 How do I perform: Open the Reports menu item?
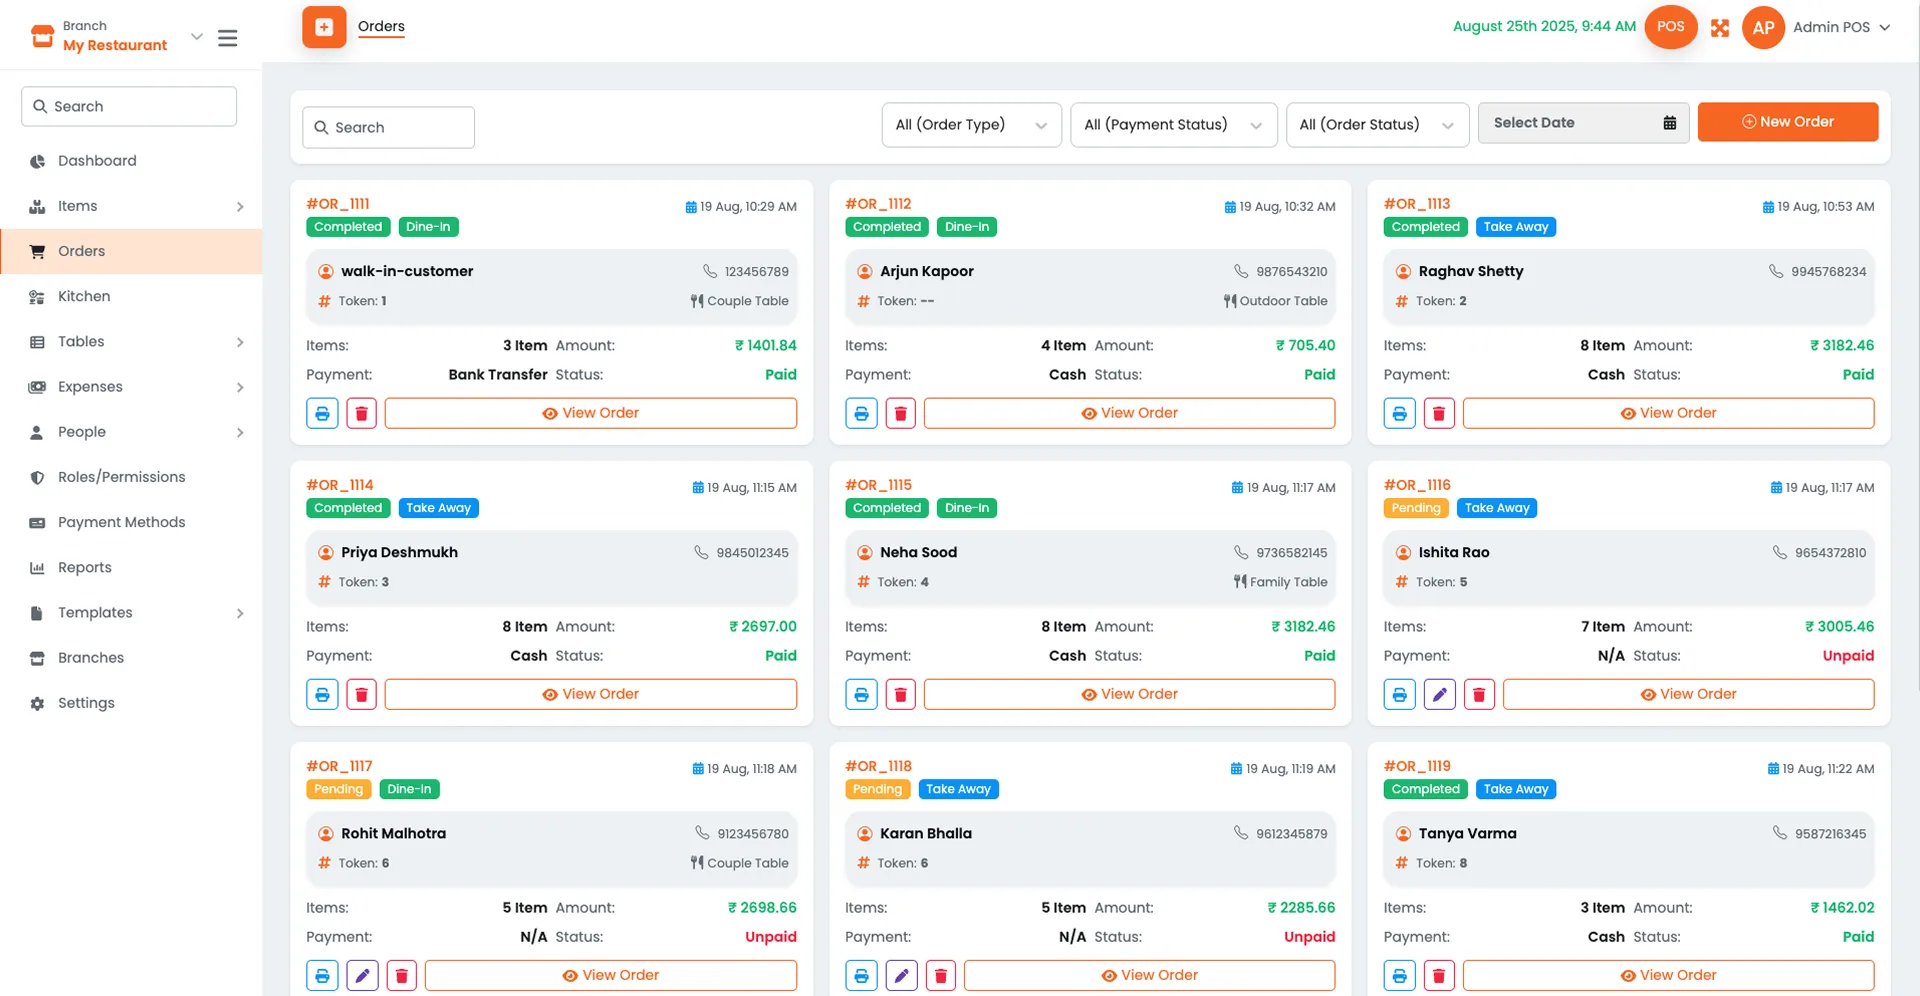tap(84, 567)
